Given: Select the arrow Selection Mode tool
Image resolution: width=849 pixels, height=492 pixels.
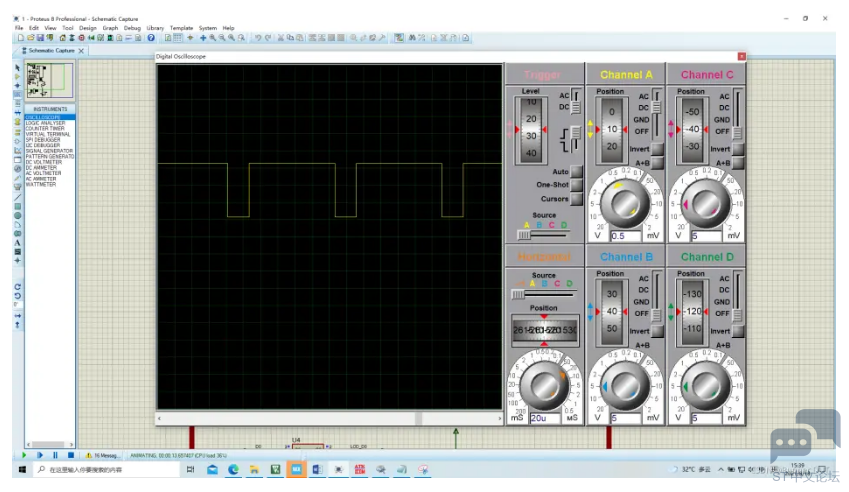Looking at the screenshot, I should tap(17, 68).
